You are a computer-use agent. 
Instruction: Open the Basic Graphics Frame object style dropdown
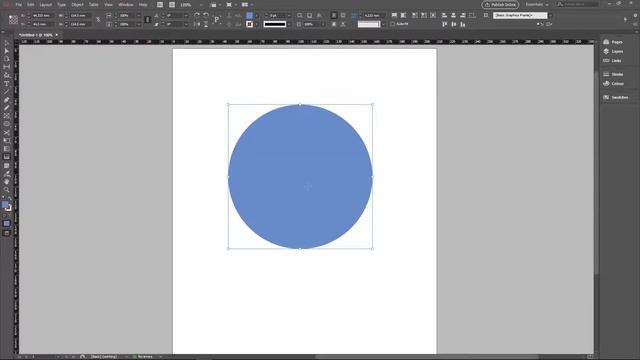pyautogui.click(x=550, y=16)
